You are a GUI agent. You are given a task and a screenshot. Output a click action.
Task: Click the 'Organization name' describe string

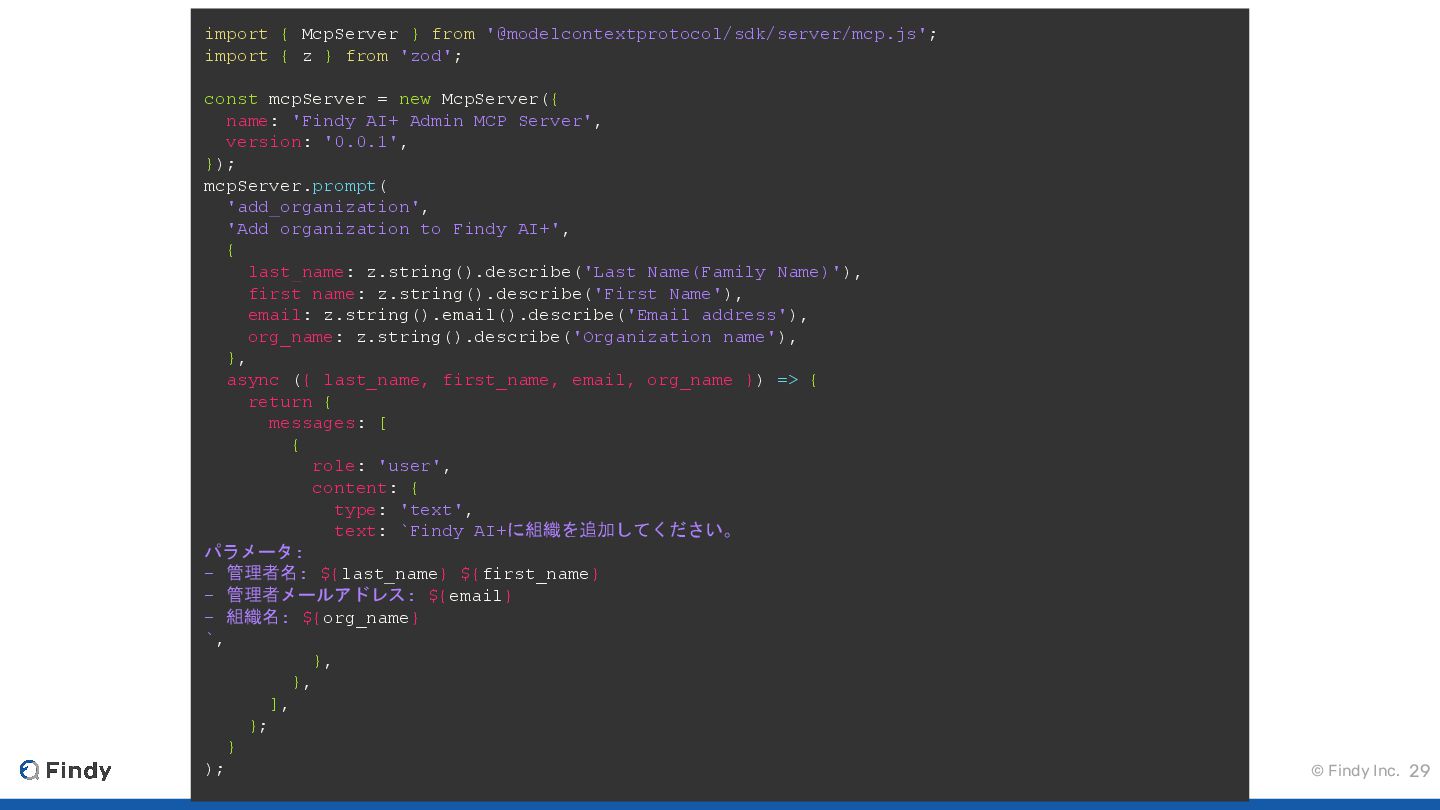click(x=675, y=337)
